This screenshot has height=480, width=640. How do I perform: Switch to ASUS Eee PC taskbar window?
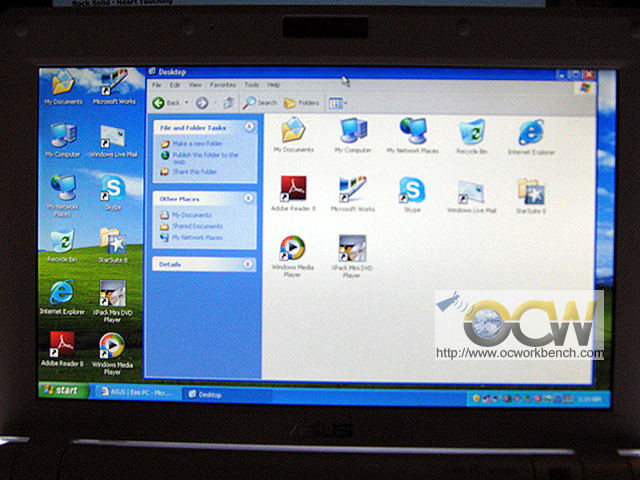point(136,392)
